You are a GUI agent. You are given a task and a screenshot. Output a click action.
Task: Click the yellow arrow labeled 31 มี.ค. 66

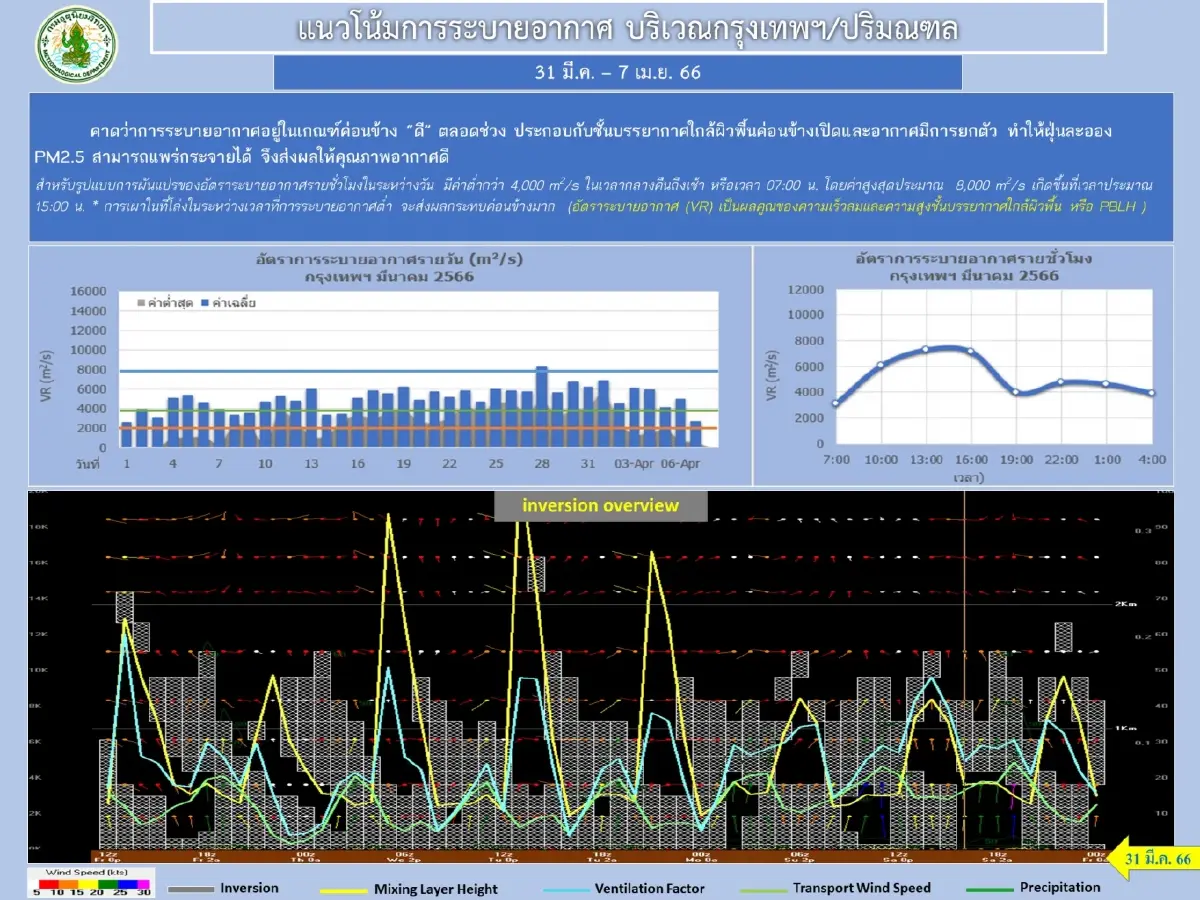coord(1155,859)
